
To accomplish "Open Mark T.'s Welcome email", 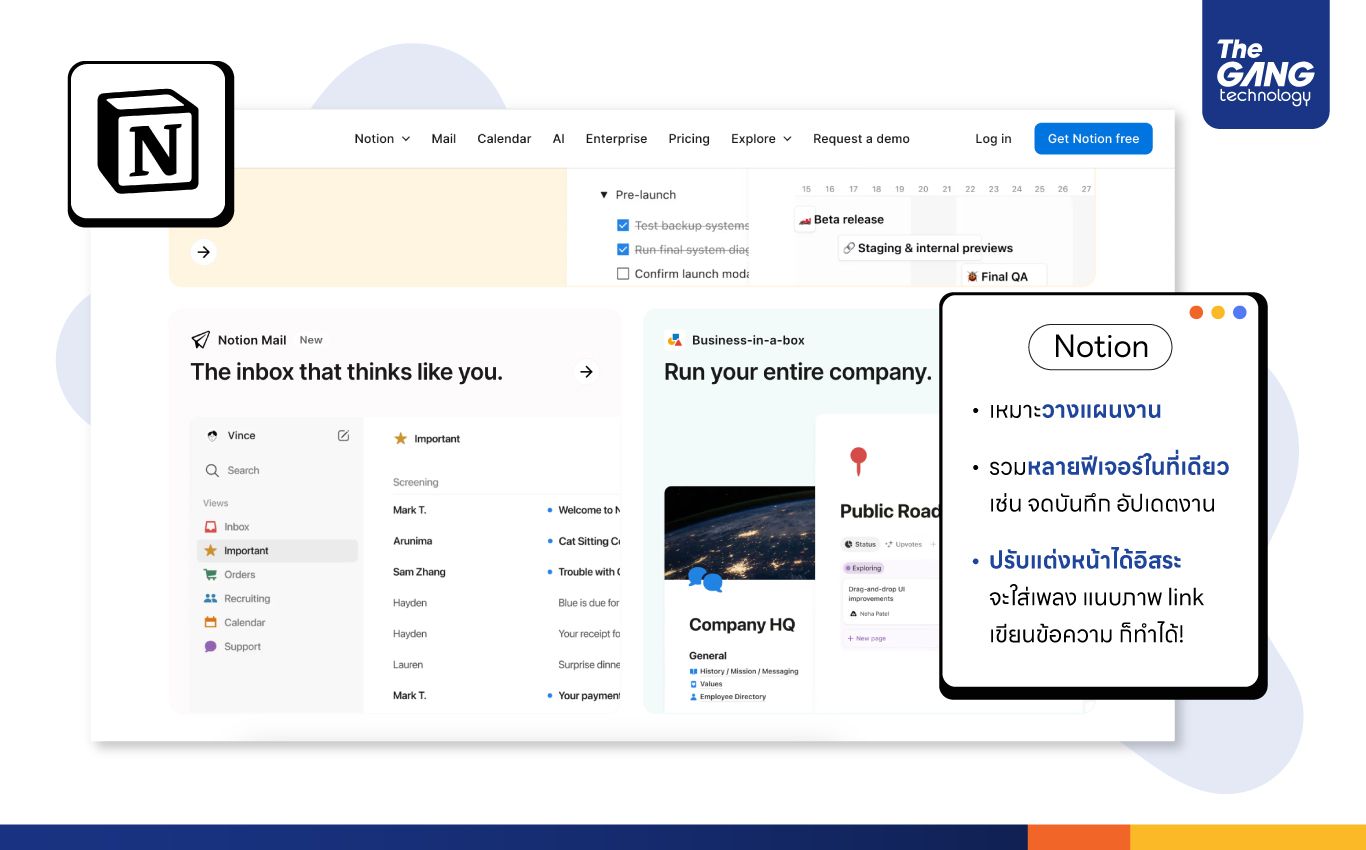I will click(x=506, y=510).
